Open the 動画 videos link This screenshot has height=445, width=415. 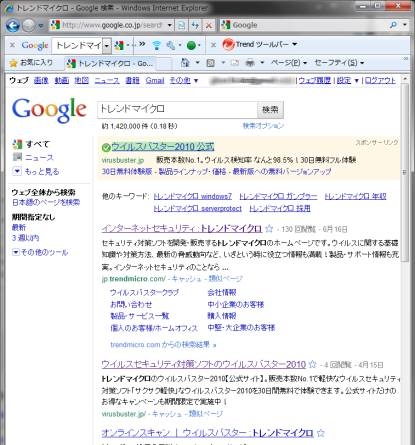[x=62, y=80]
